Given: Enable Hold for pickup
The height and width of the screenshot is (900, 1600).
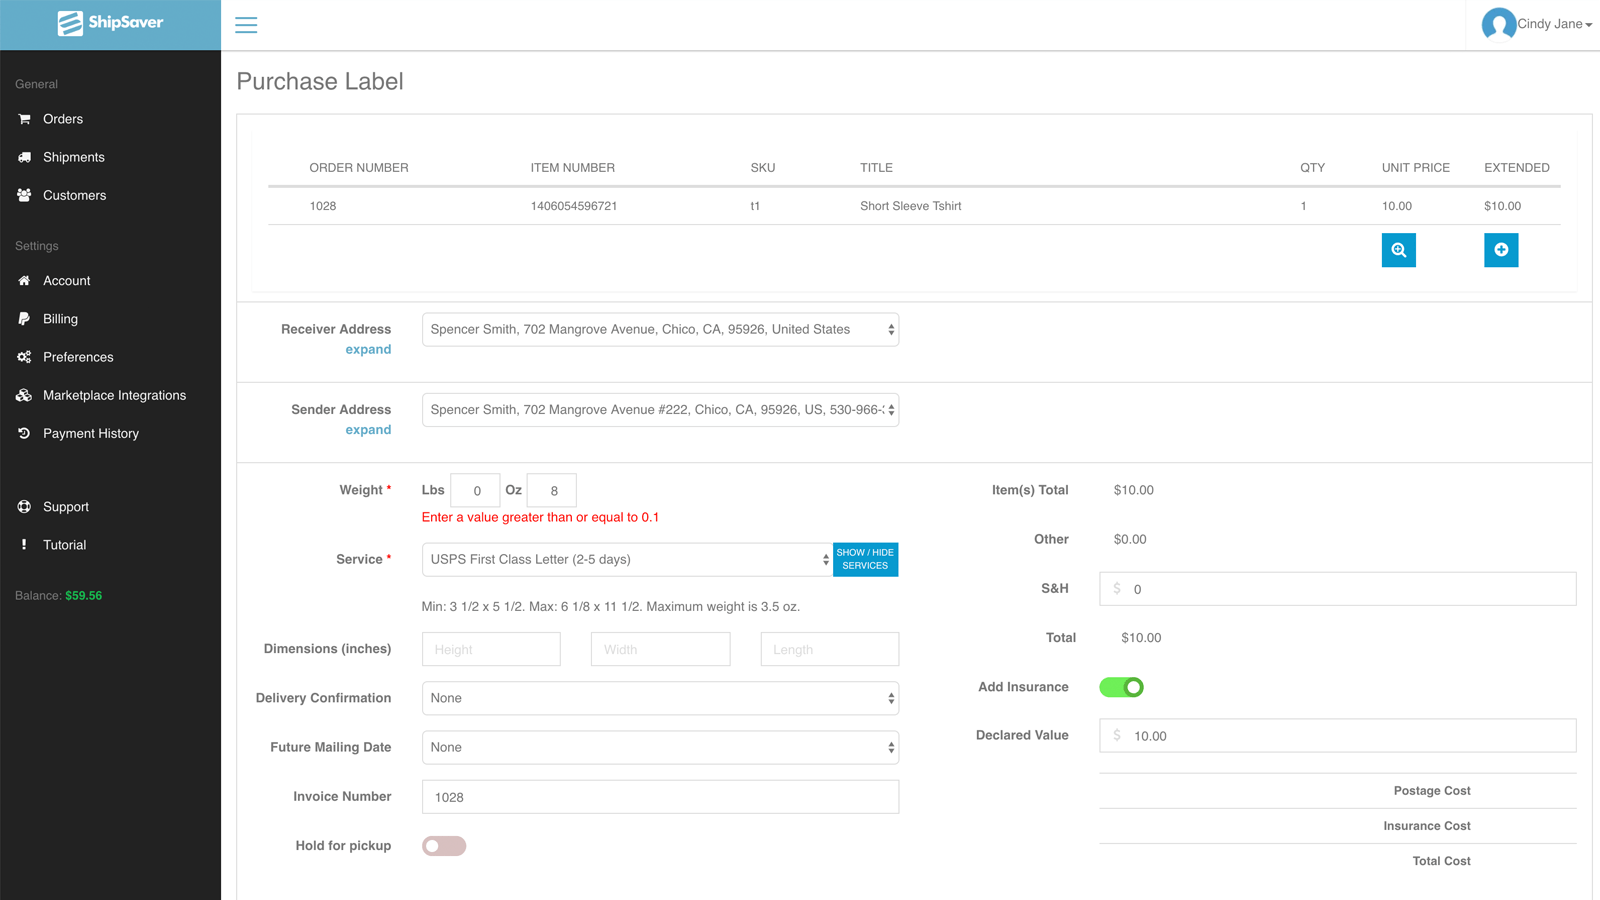Looking at the screenshot, I should point(443,845).
